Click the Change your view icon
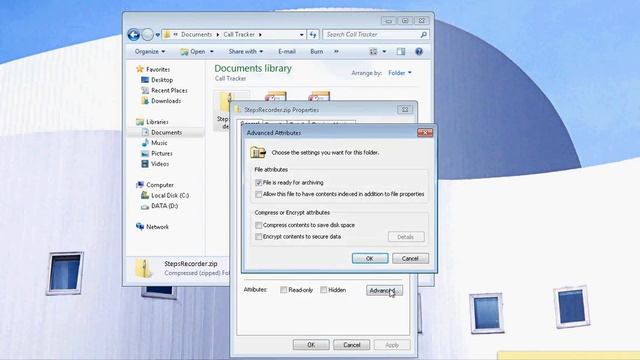The width and height of the screenshot is (640, 360). pos(373,51)
